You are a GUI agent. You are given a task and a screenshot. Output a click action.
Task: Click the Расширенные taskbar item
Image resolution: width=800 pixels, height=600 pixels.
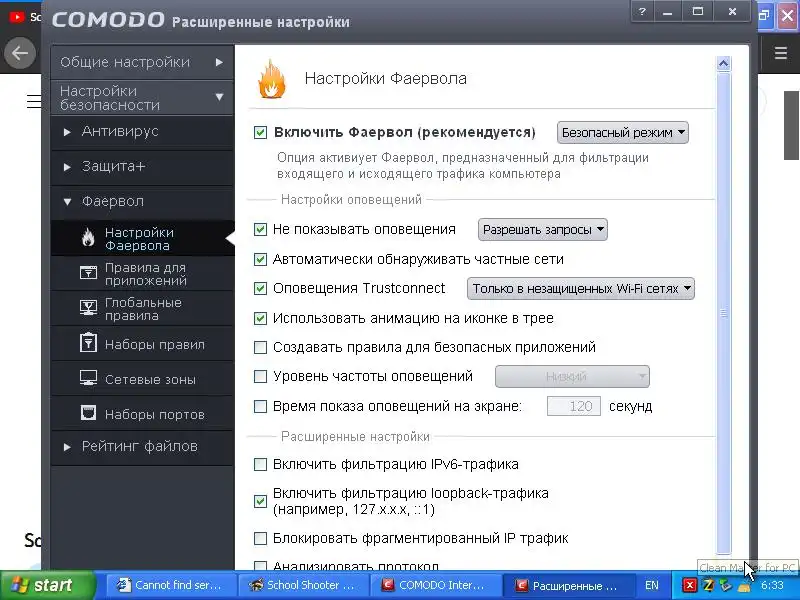[567, 585]
